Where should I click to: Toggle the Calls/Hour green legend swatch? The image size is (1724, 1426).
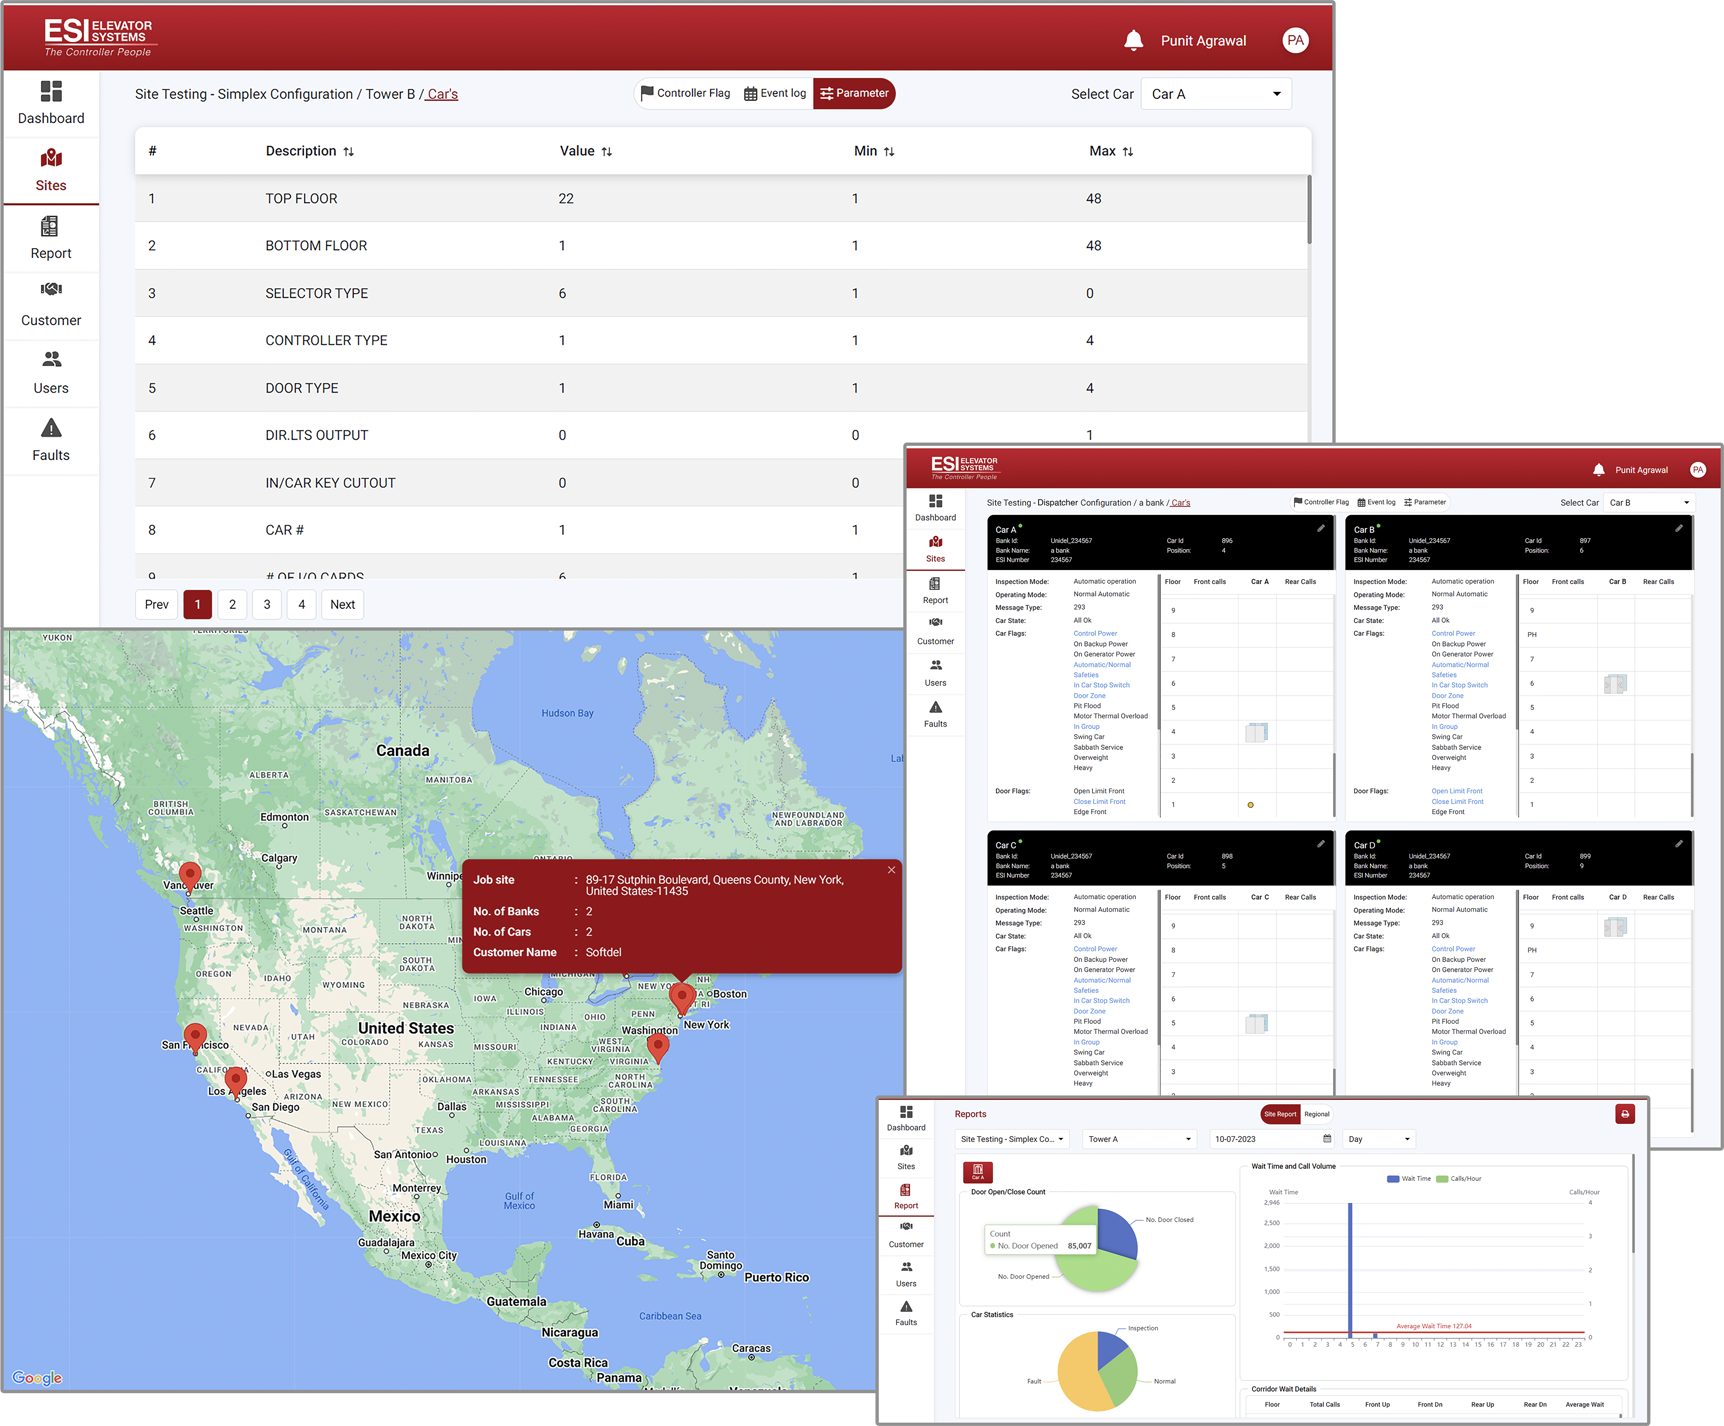coord(1442,1179)
